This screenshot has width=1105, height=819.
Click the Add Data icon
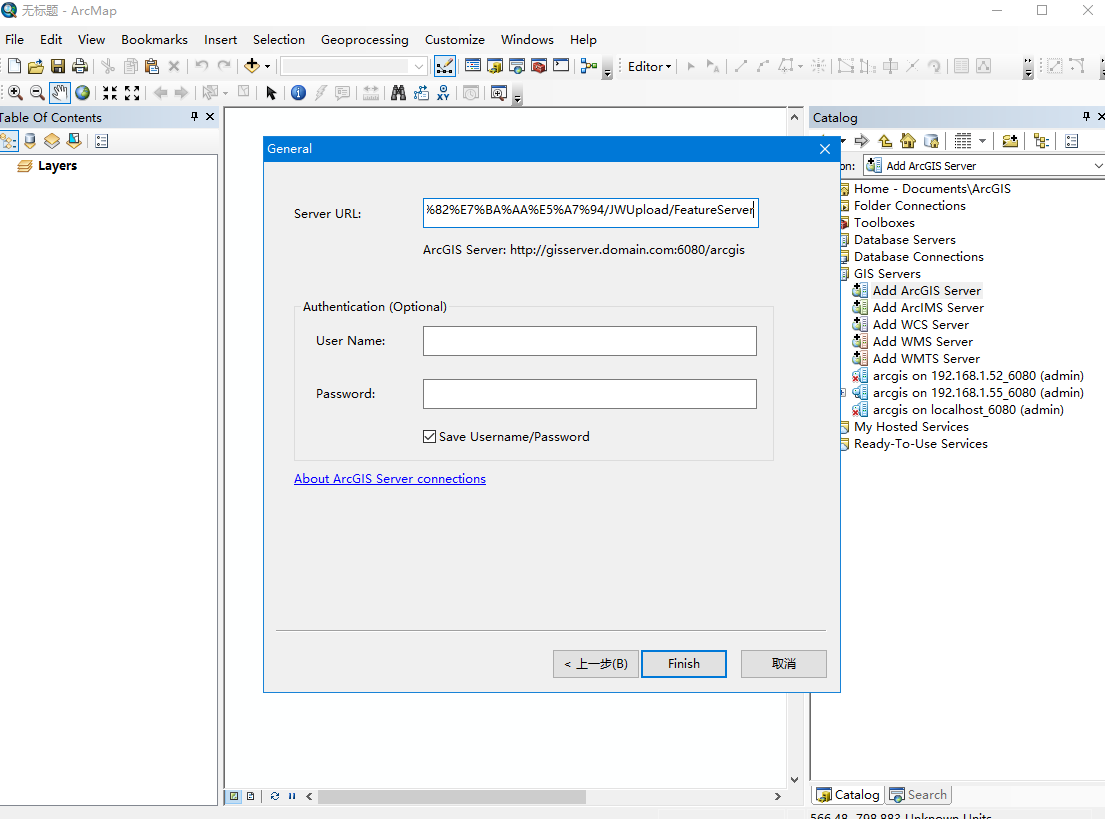tap(251, 65)
